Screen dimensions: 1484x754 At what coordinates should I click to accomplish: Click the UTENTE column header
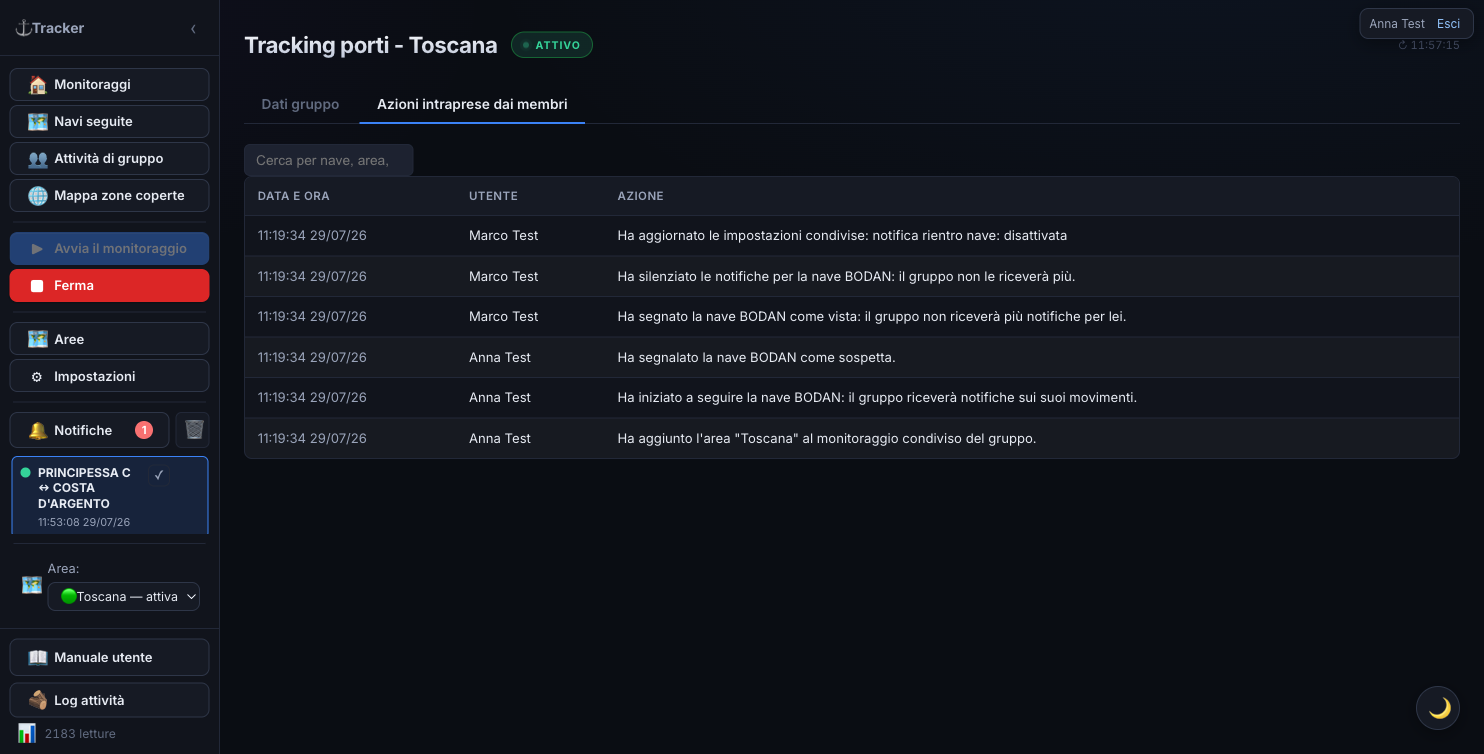(x=493, y=196)
